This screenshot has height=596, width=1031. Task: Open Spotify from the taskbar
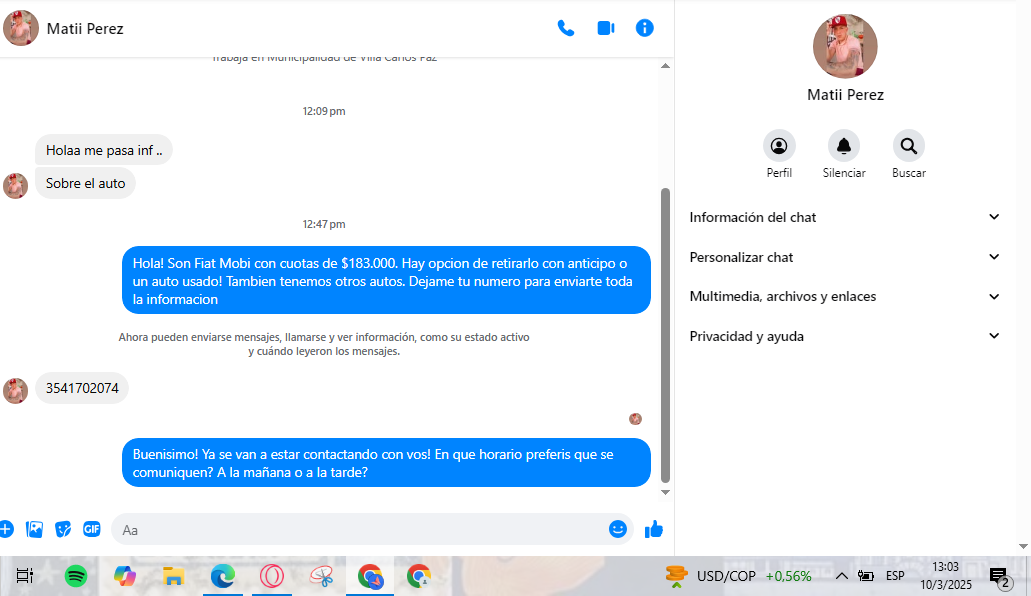(x=76, y=576)
